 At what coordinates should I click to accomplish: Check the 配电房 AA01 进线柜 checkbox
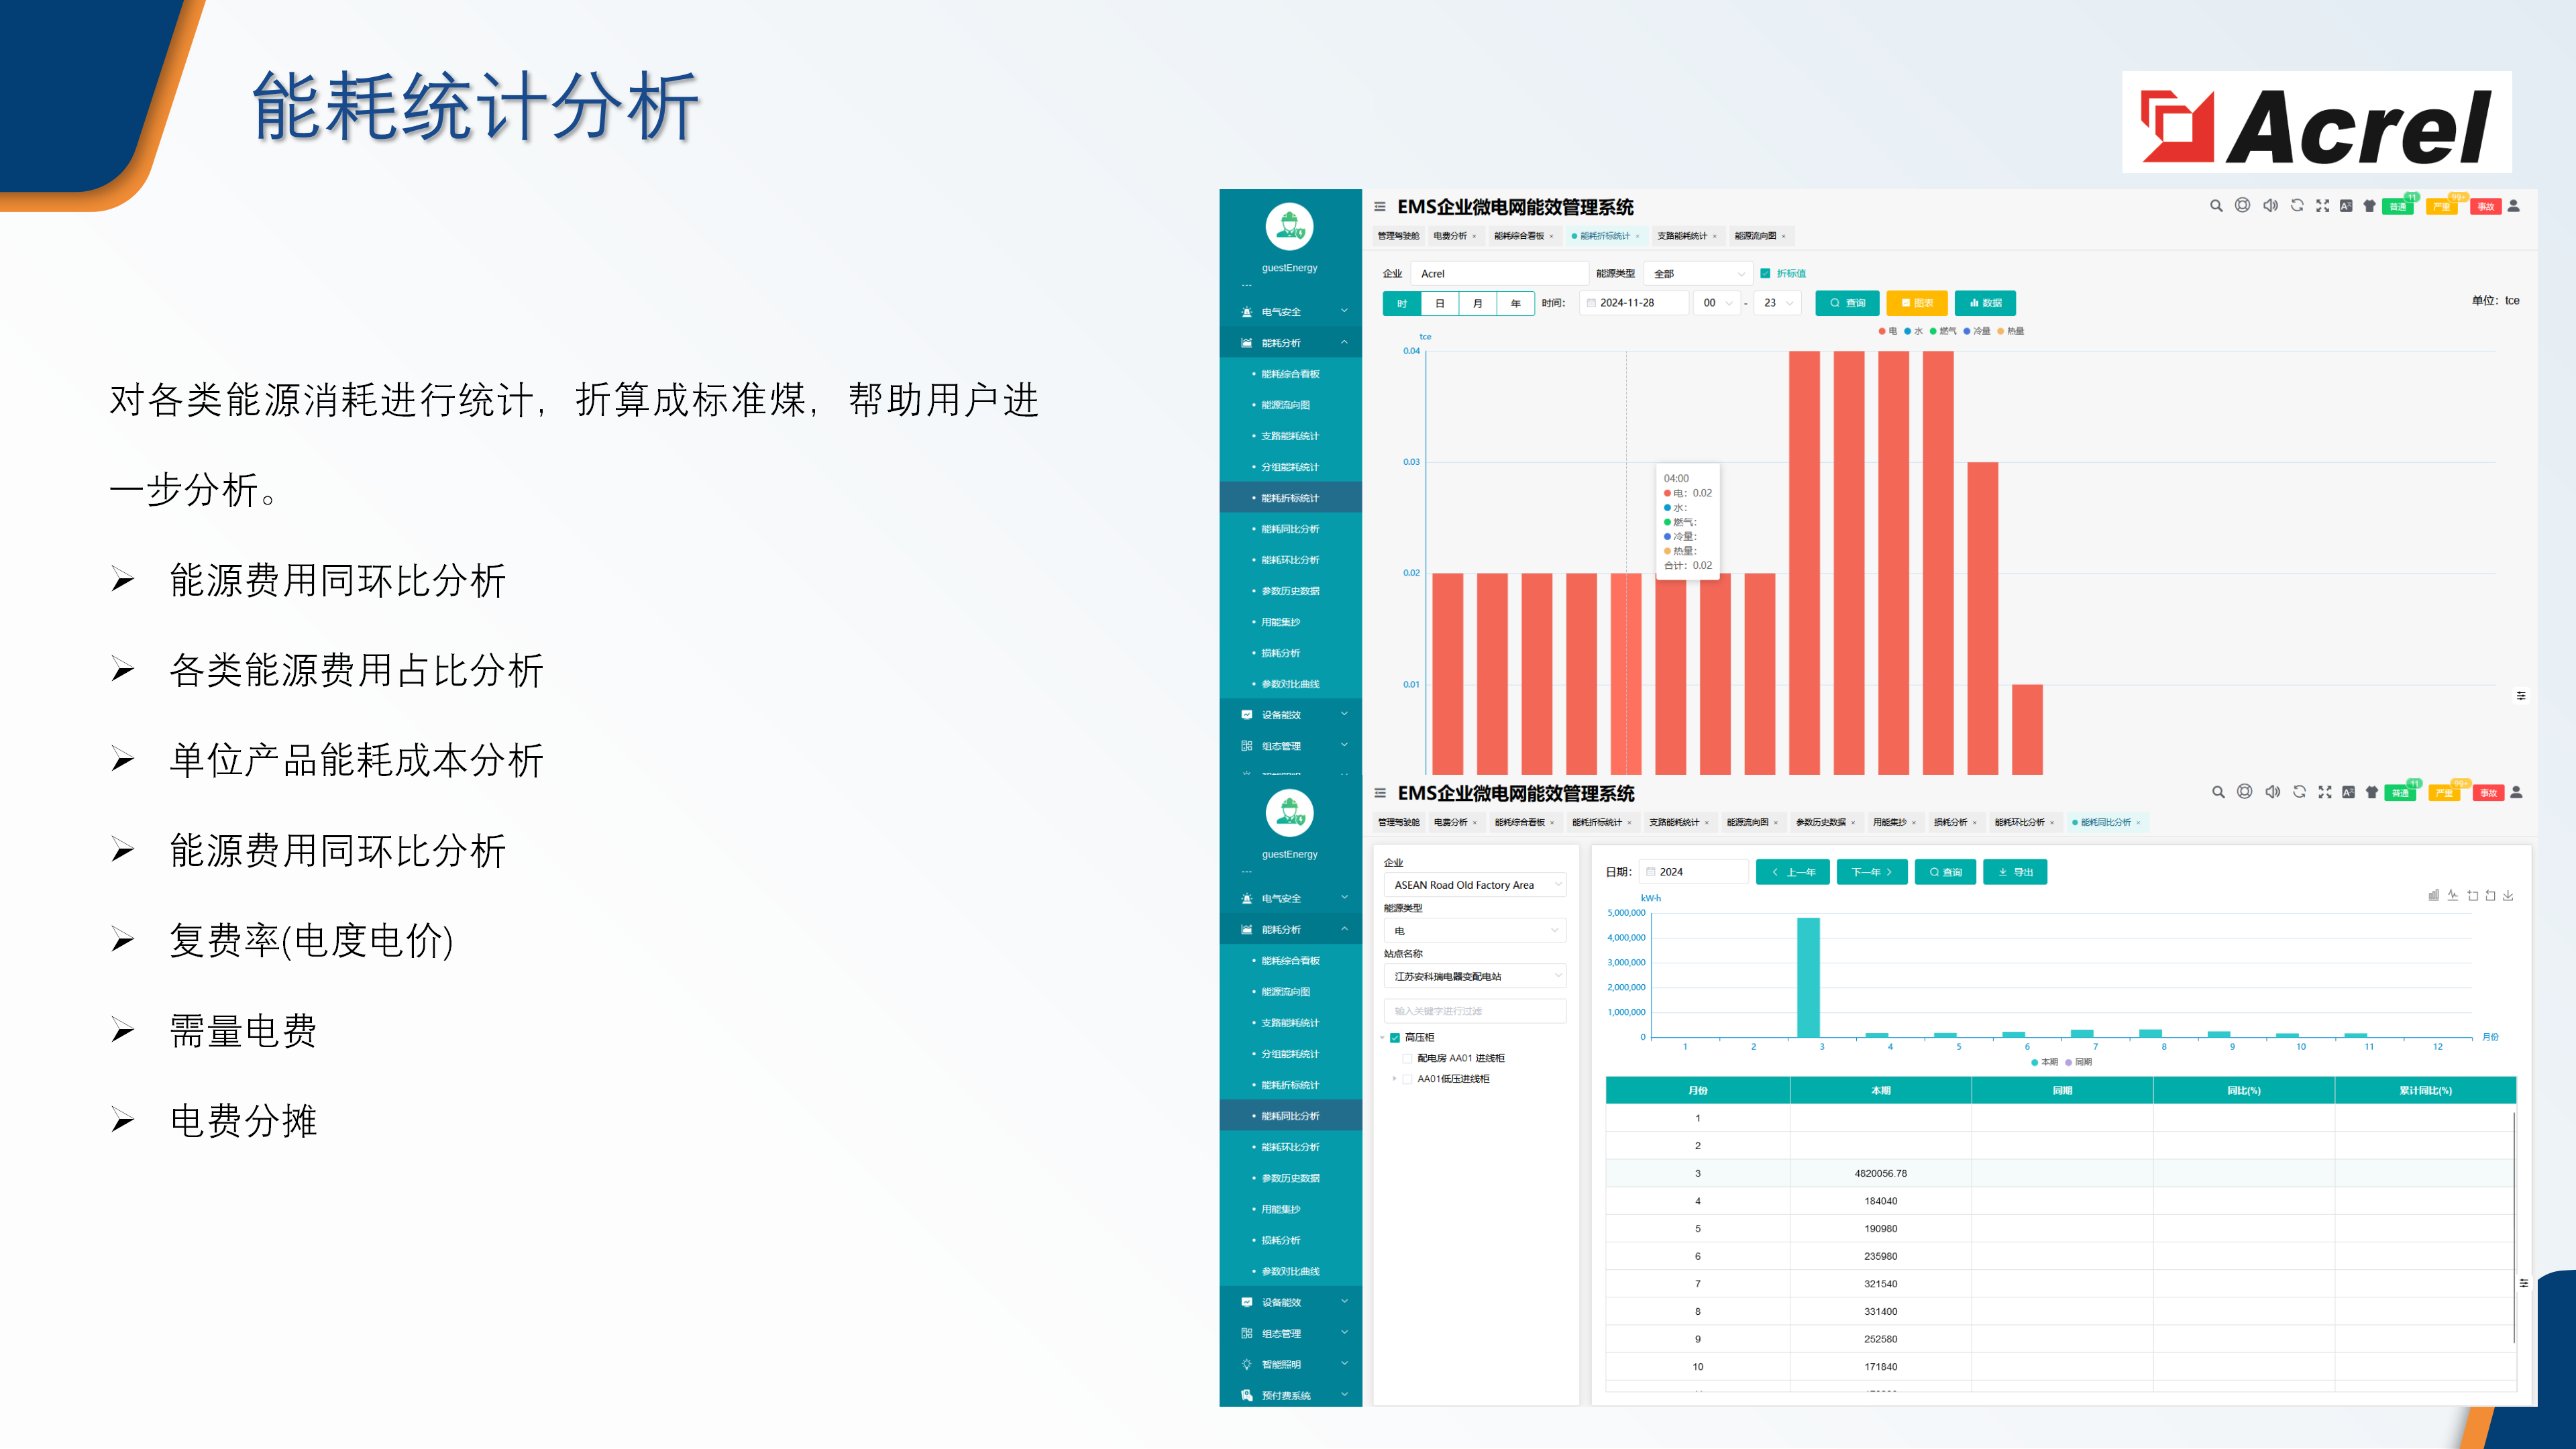[1407, 1058]
